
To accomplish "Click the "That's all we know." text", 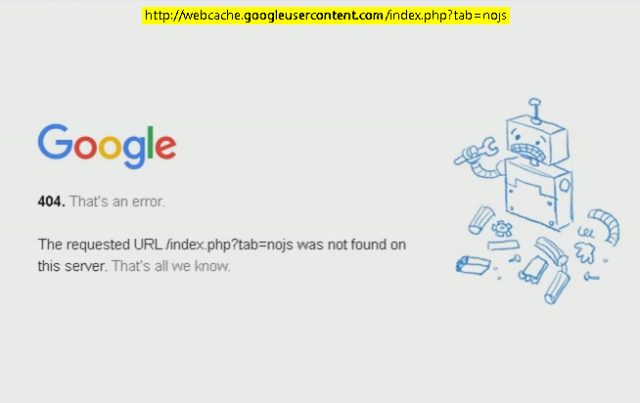I will coord(171,266).
